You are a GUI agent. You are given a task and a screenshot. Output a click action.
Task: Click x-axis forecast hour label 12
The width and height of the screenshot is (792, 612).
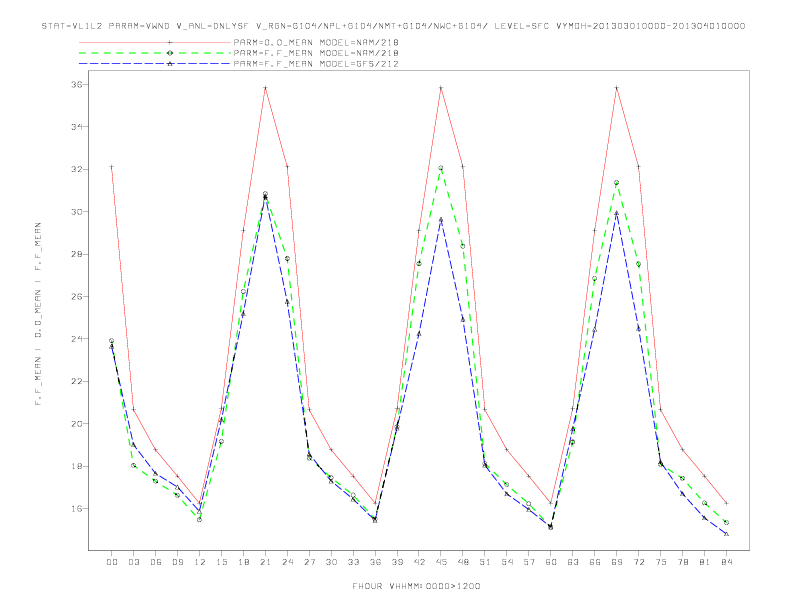200,562
